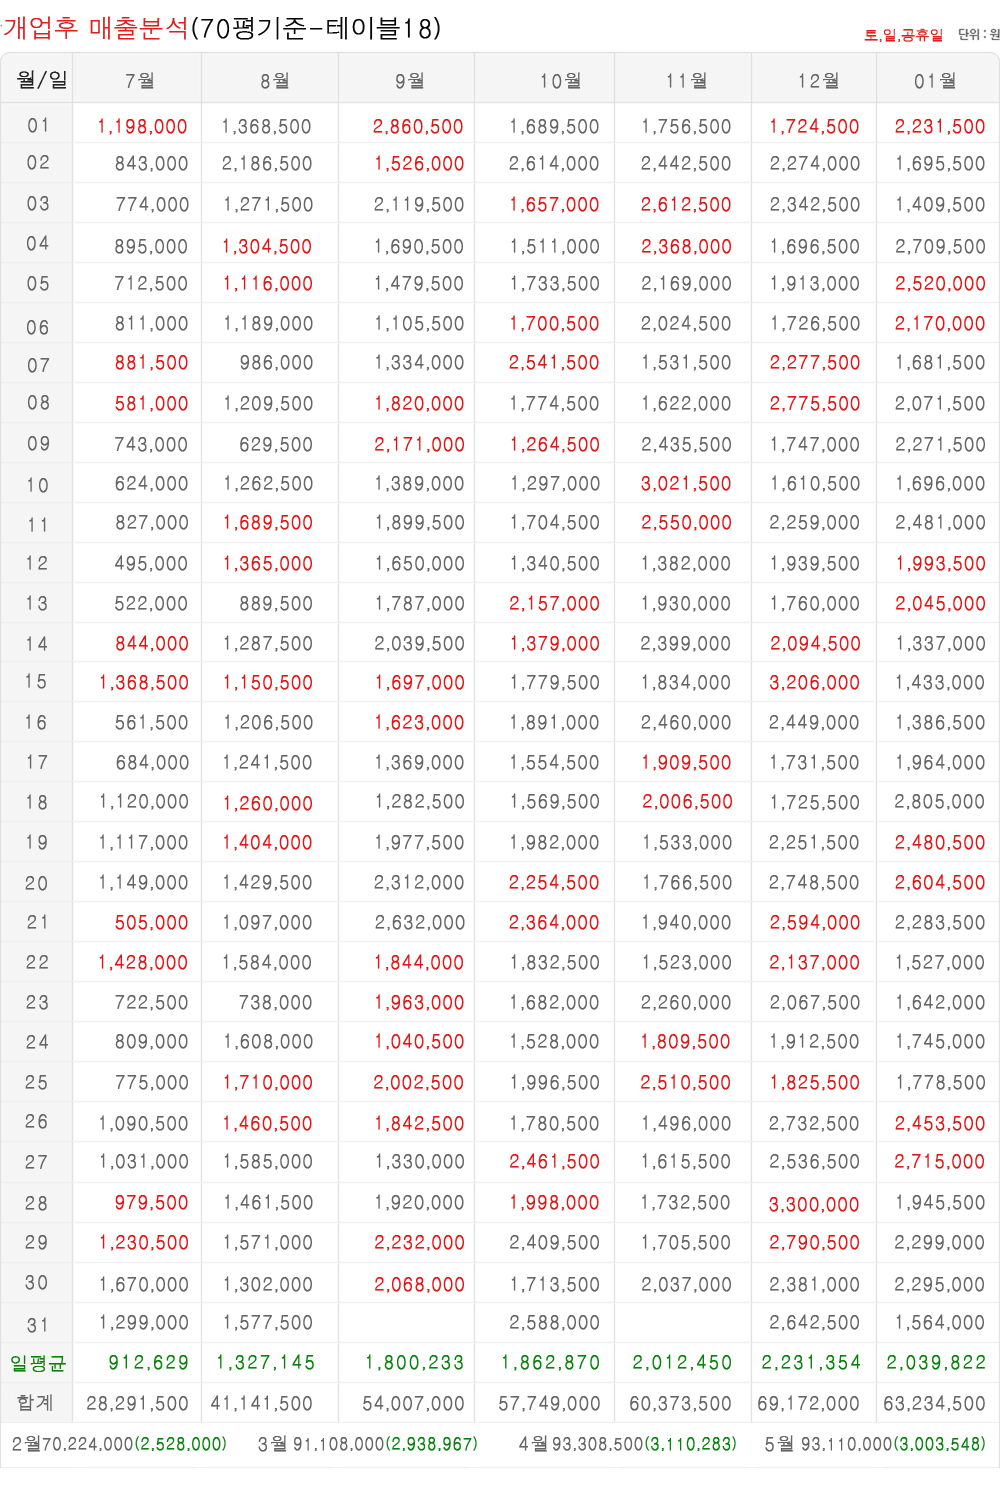Click the value 738,000
The height and width of the screenshot is (1500, 1000).
coord(275,1003)
